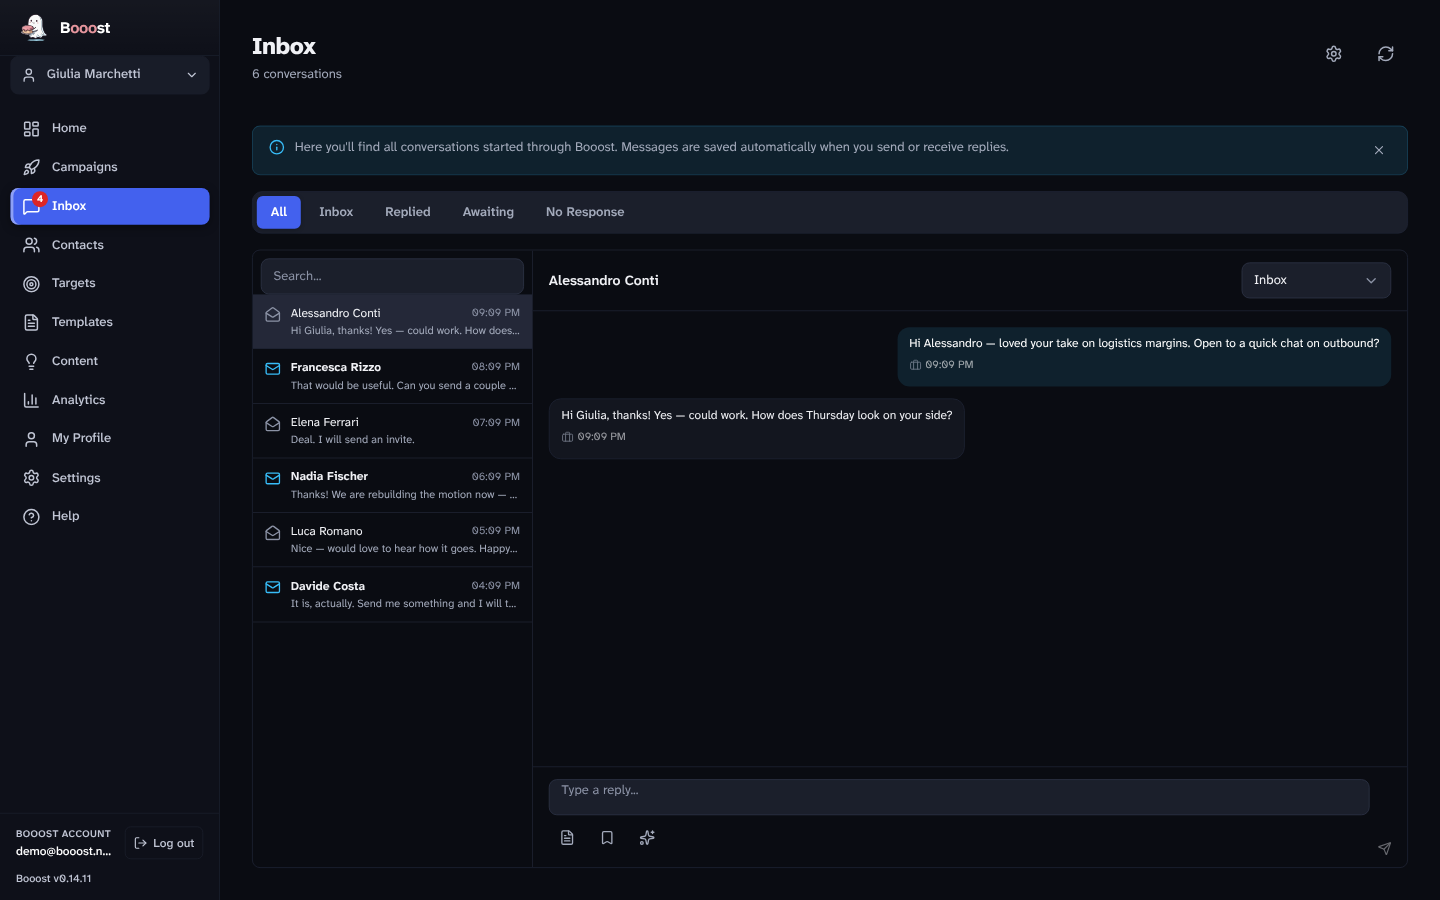The image size is (1440, 900).
Task: Click the Content lightbulb icon
Action: pos(32,361)
